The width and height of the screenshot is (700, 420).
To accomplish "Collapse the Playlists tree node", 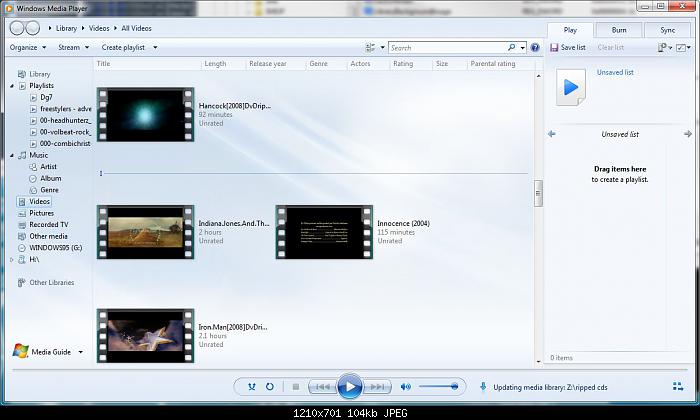I will coord(12,86).
